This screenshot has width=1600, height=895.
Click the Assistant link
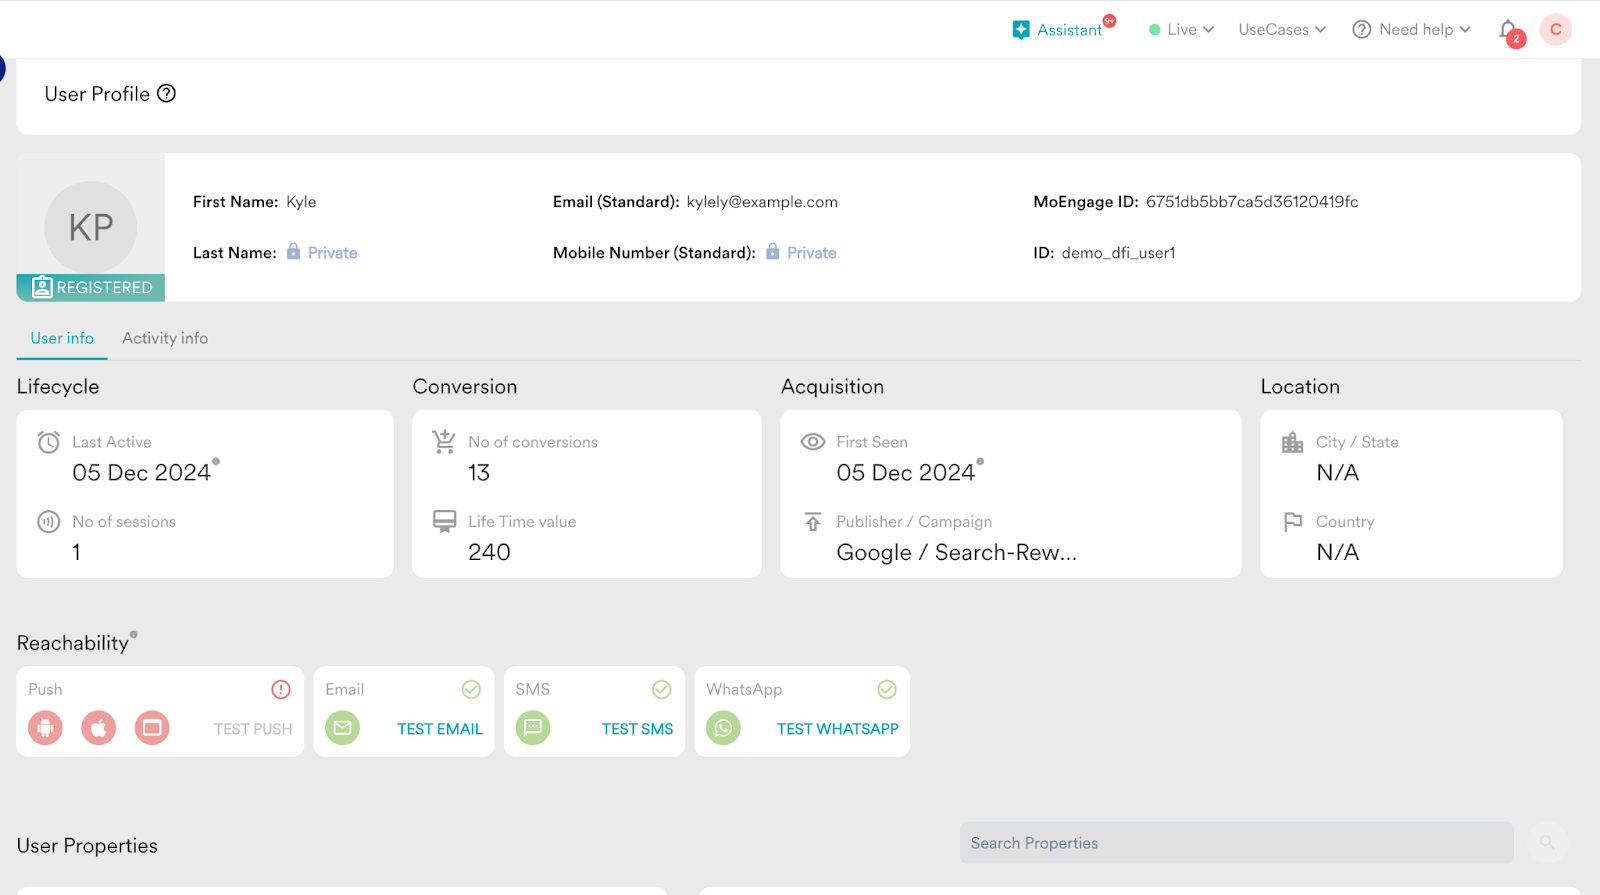(x=1069, y=30)
